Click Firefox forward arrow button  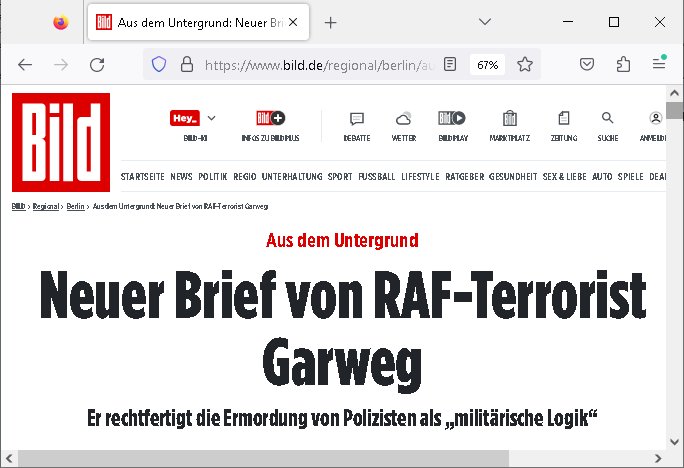pos(61,65)
